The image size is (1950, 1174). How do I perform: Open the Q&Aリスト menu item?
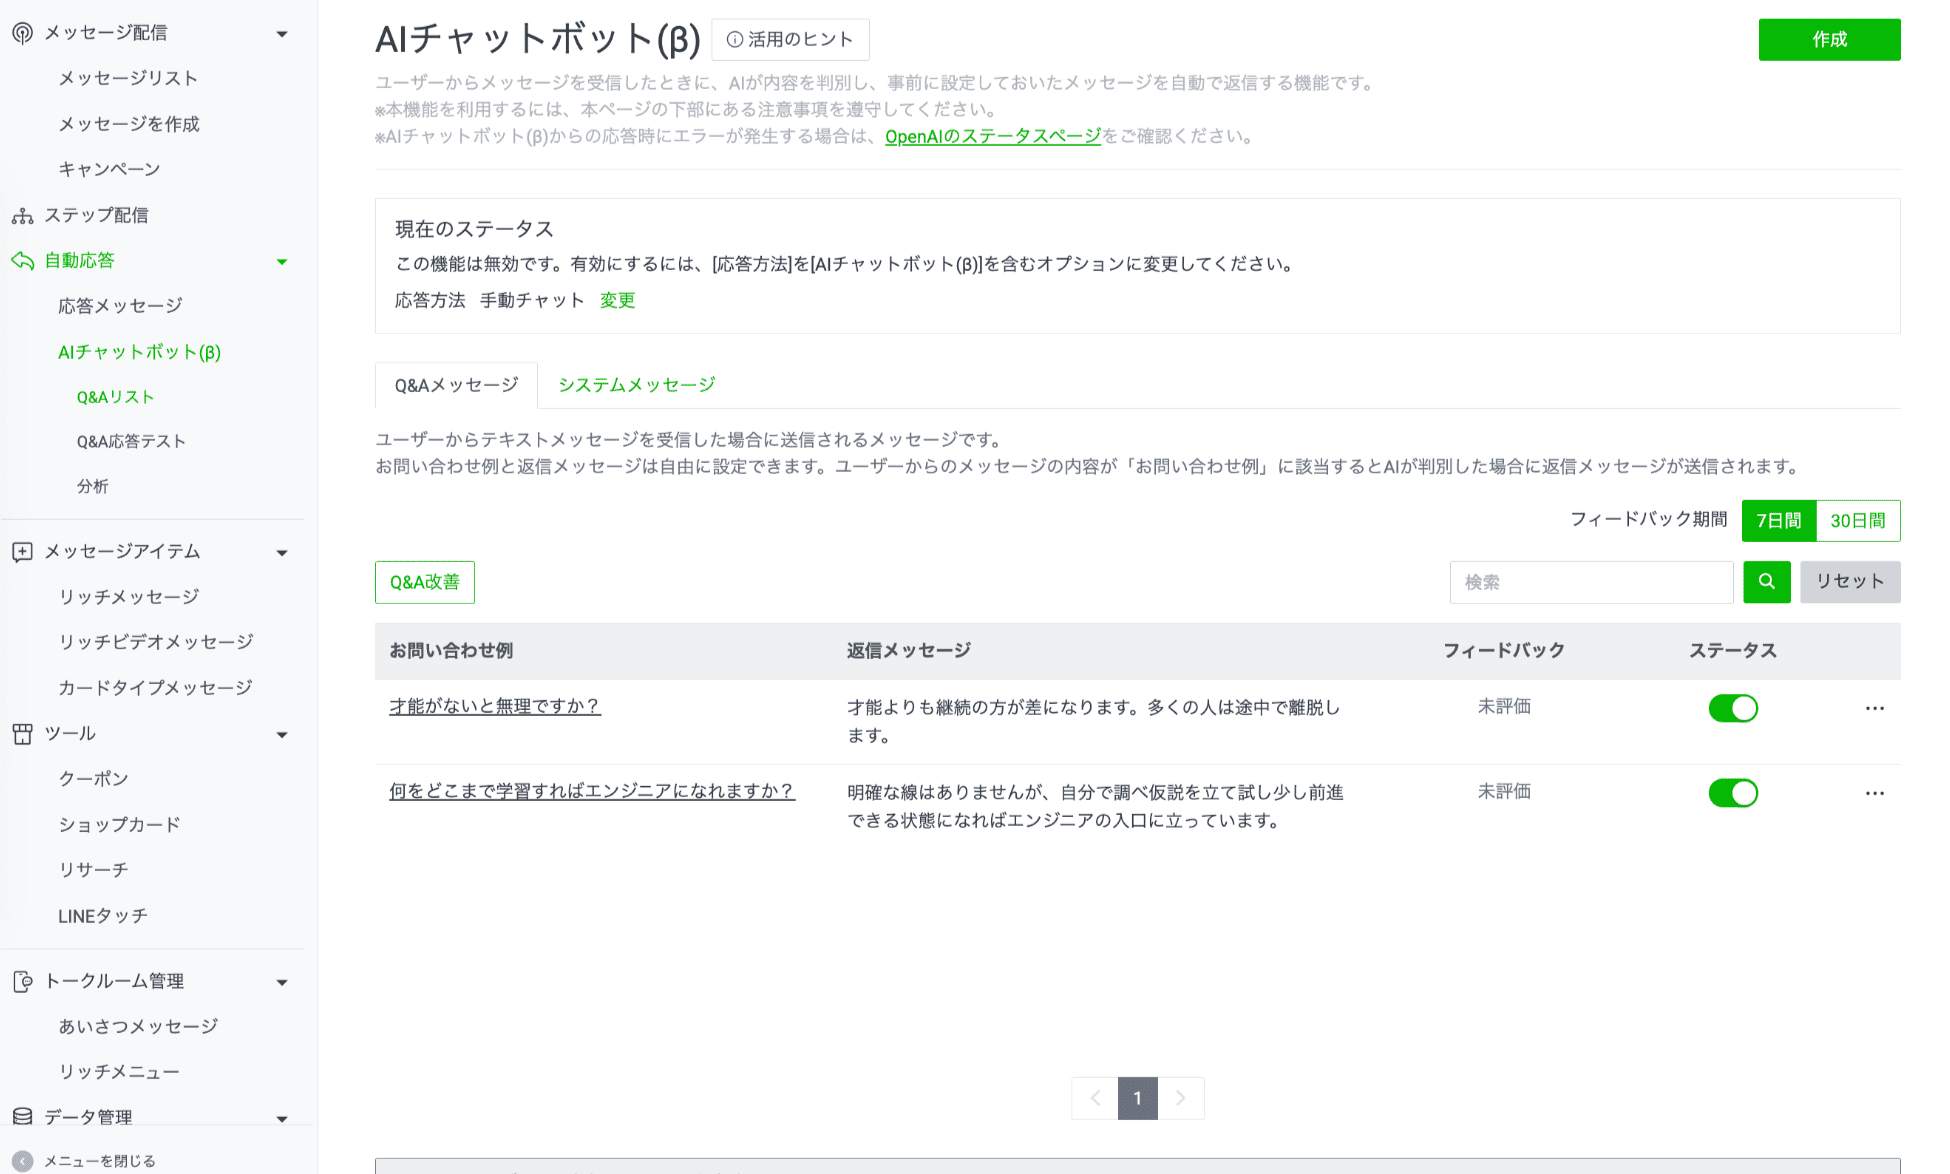tap(114, 396)
